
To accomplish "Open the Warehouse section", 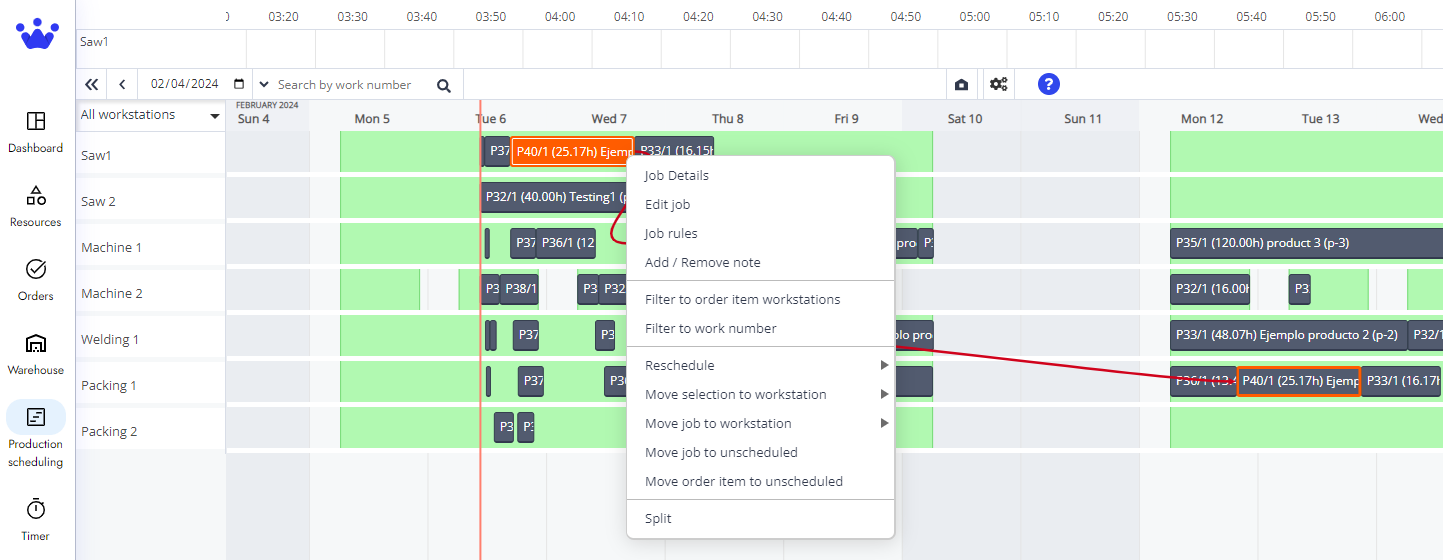I will click(x=36, y=354).
